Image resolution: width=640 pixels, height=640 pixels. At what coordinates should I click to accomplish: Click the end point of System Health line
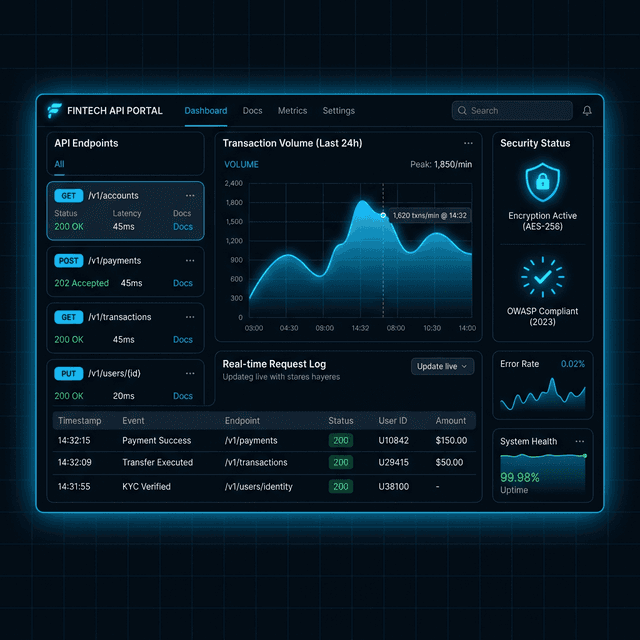point(585,456)
